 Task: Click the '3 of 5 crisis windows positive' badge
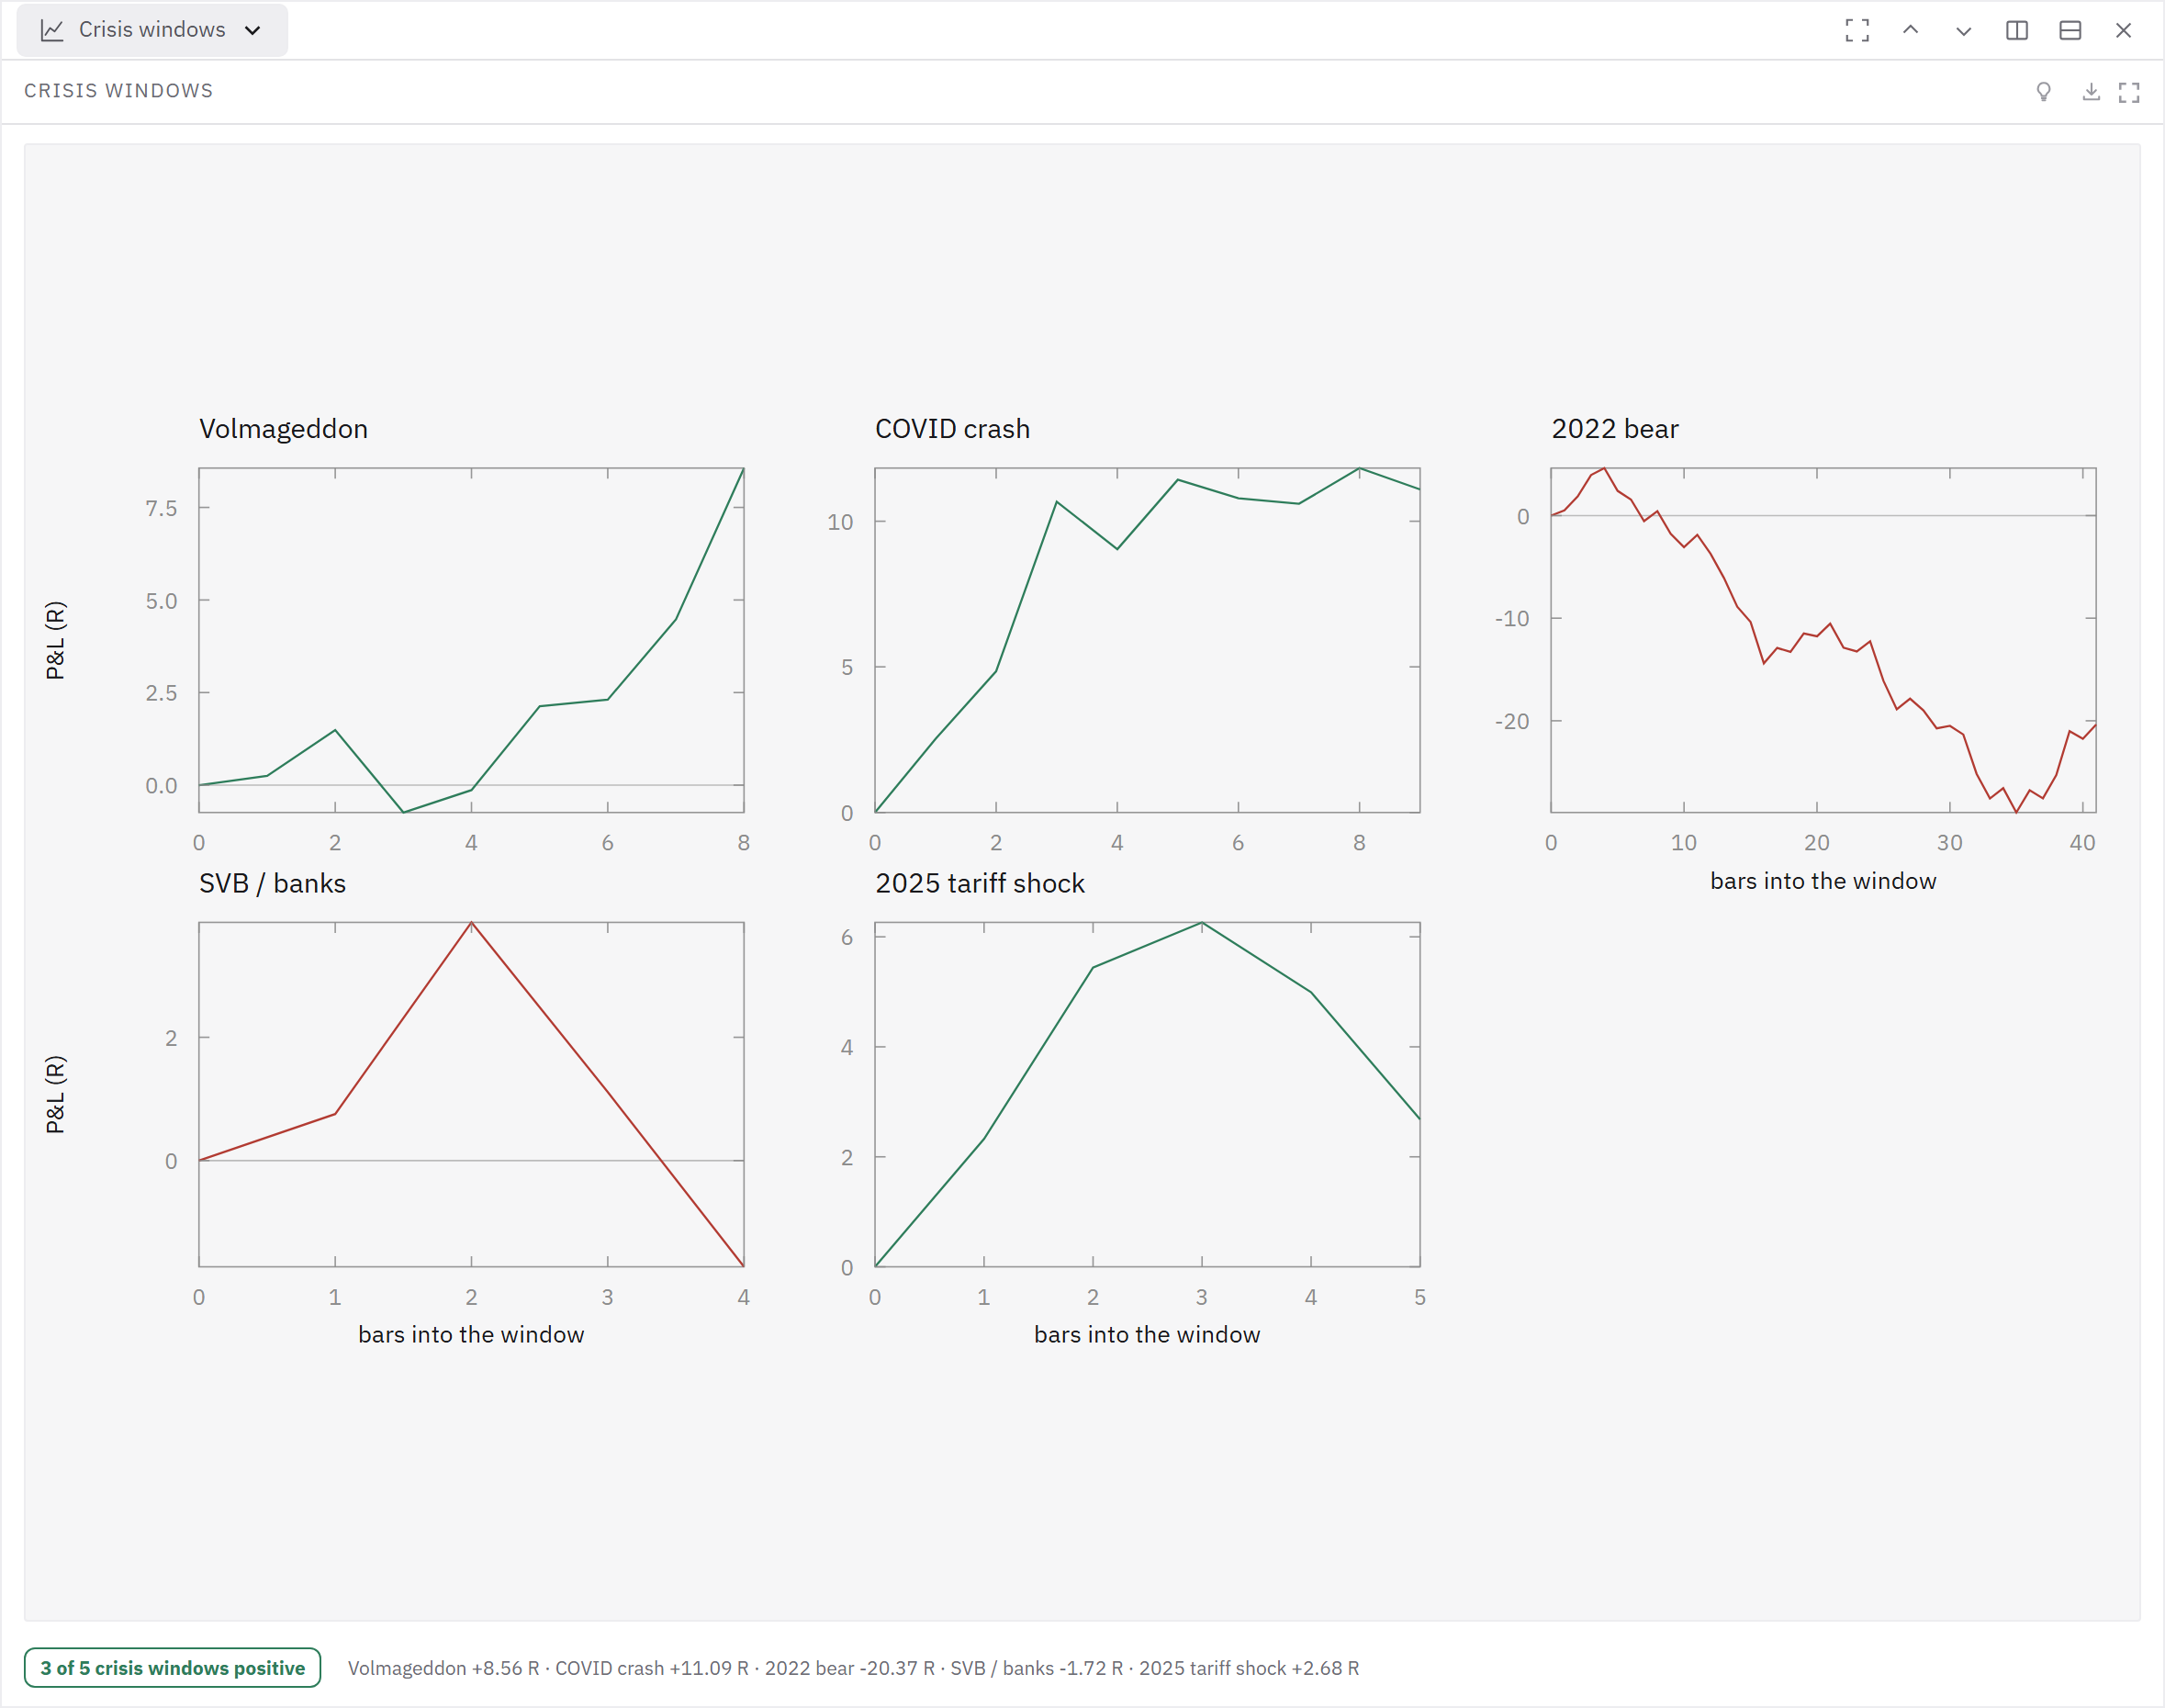[x=172, y=1668]
